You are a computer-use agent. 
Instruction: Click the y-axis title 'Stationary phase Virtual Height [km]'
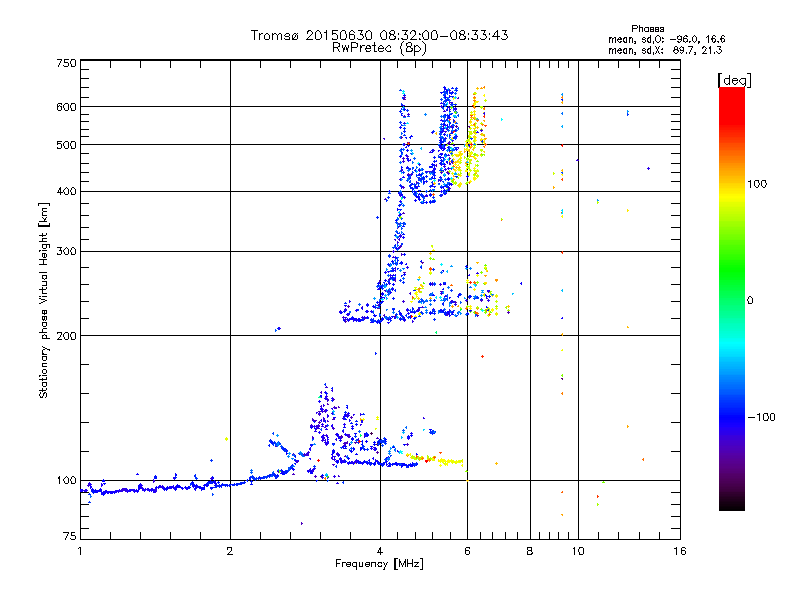tap(44, 301)
